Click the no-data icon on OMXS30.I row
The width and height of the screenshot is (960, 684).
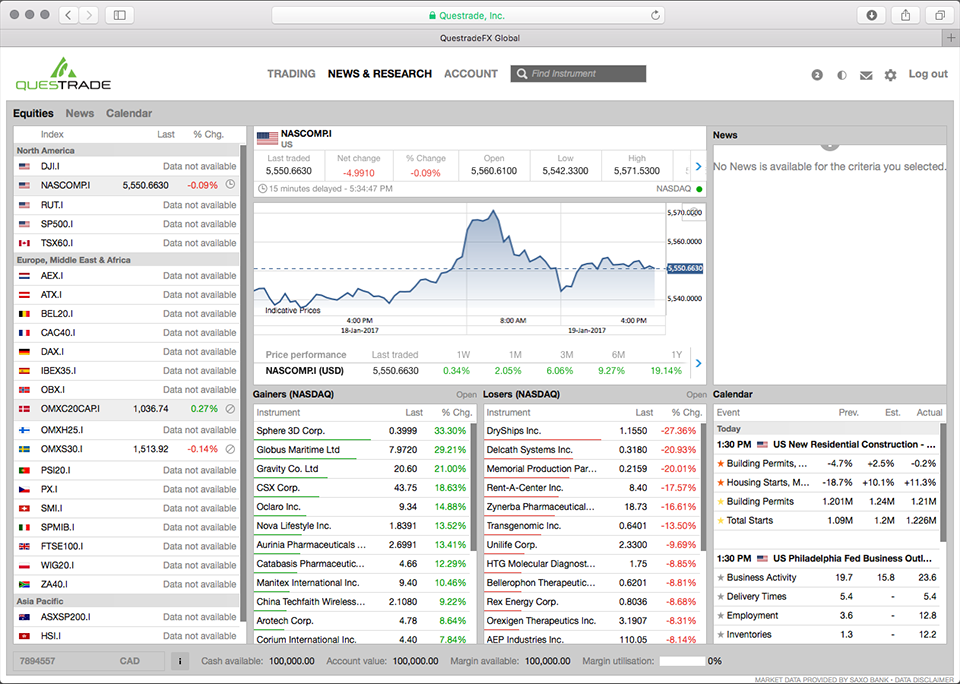click(230, 449)
